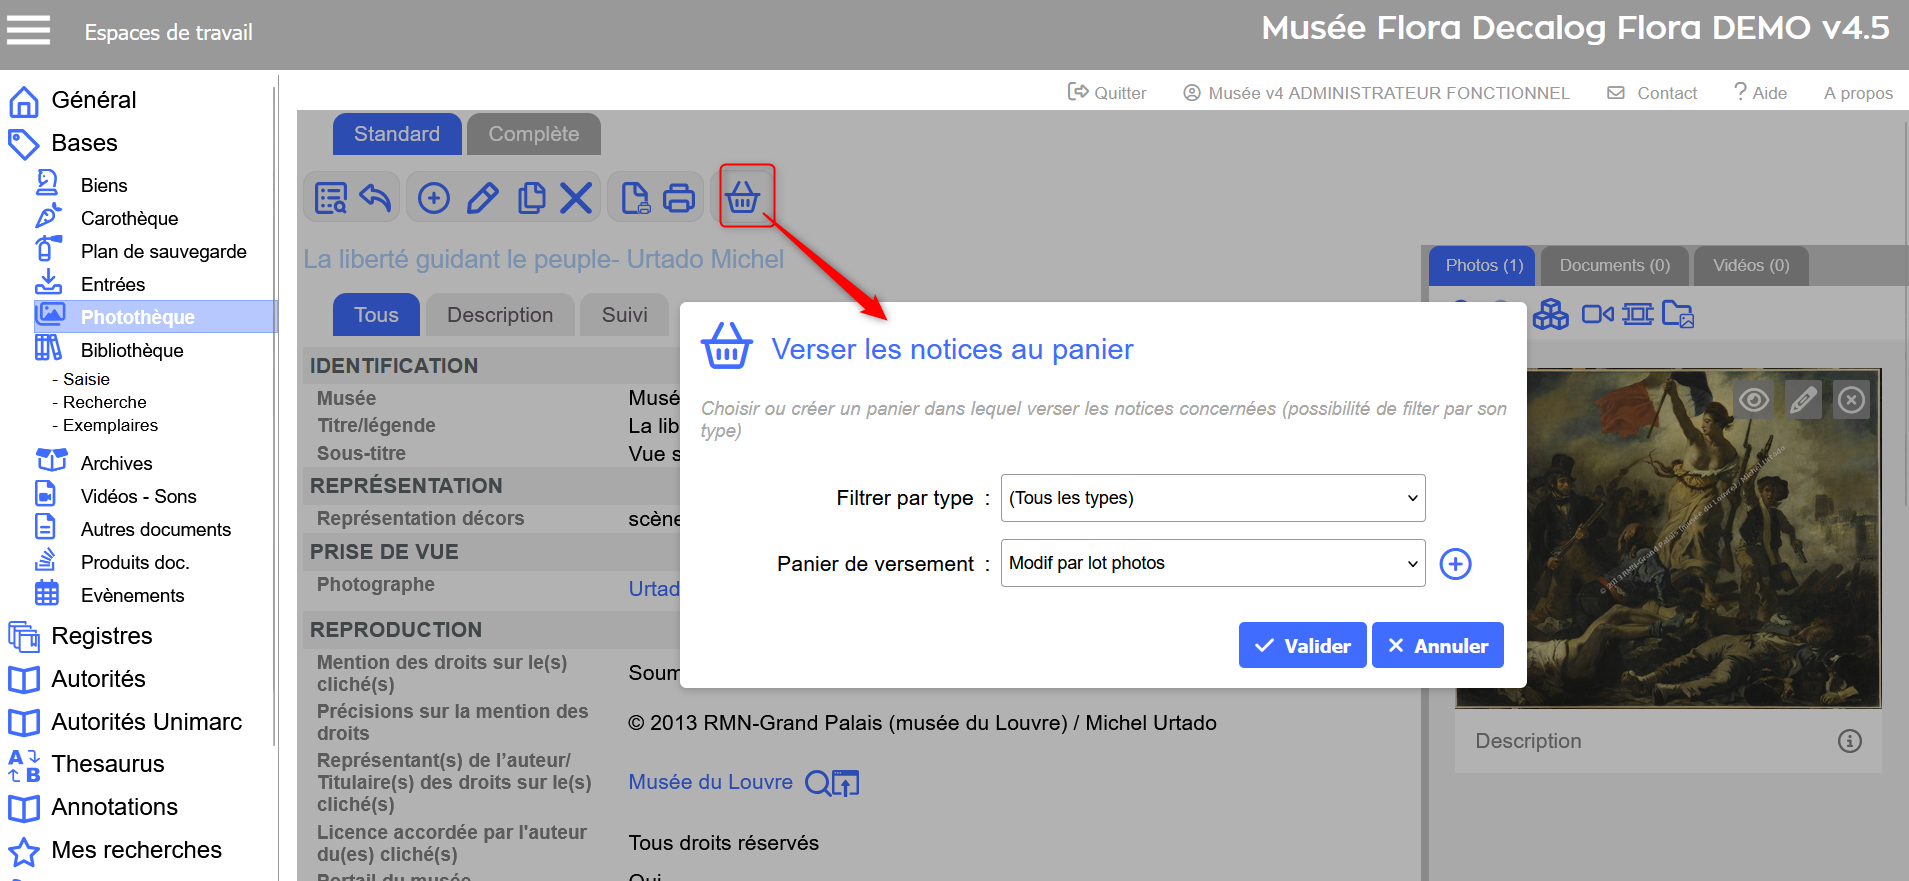Click the Valider button
The image size is (1909, 881).
tap(1302, 646)
